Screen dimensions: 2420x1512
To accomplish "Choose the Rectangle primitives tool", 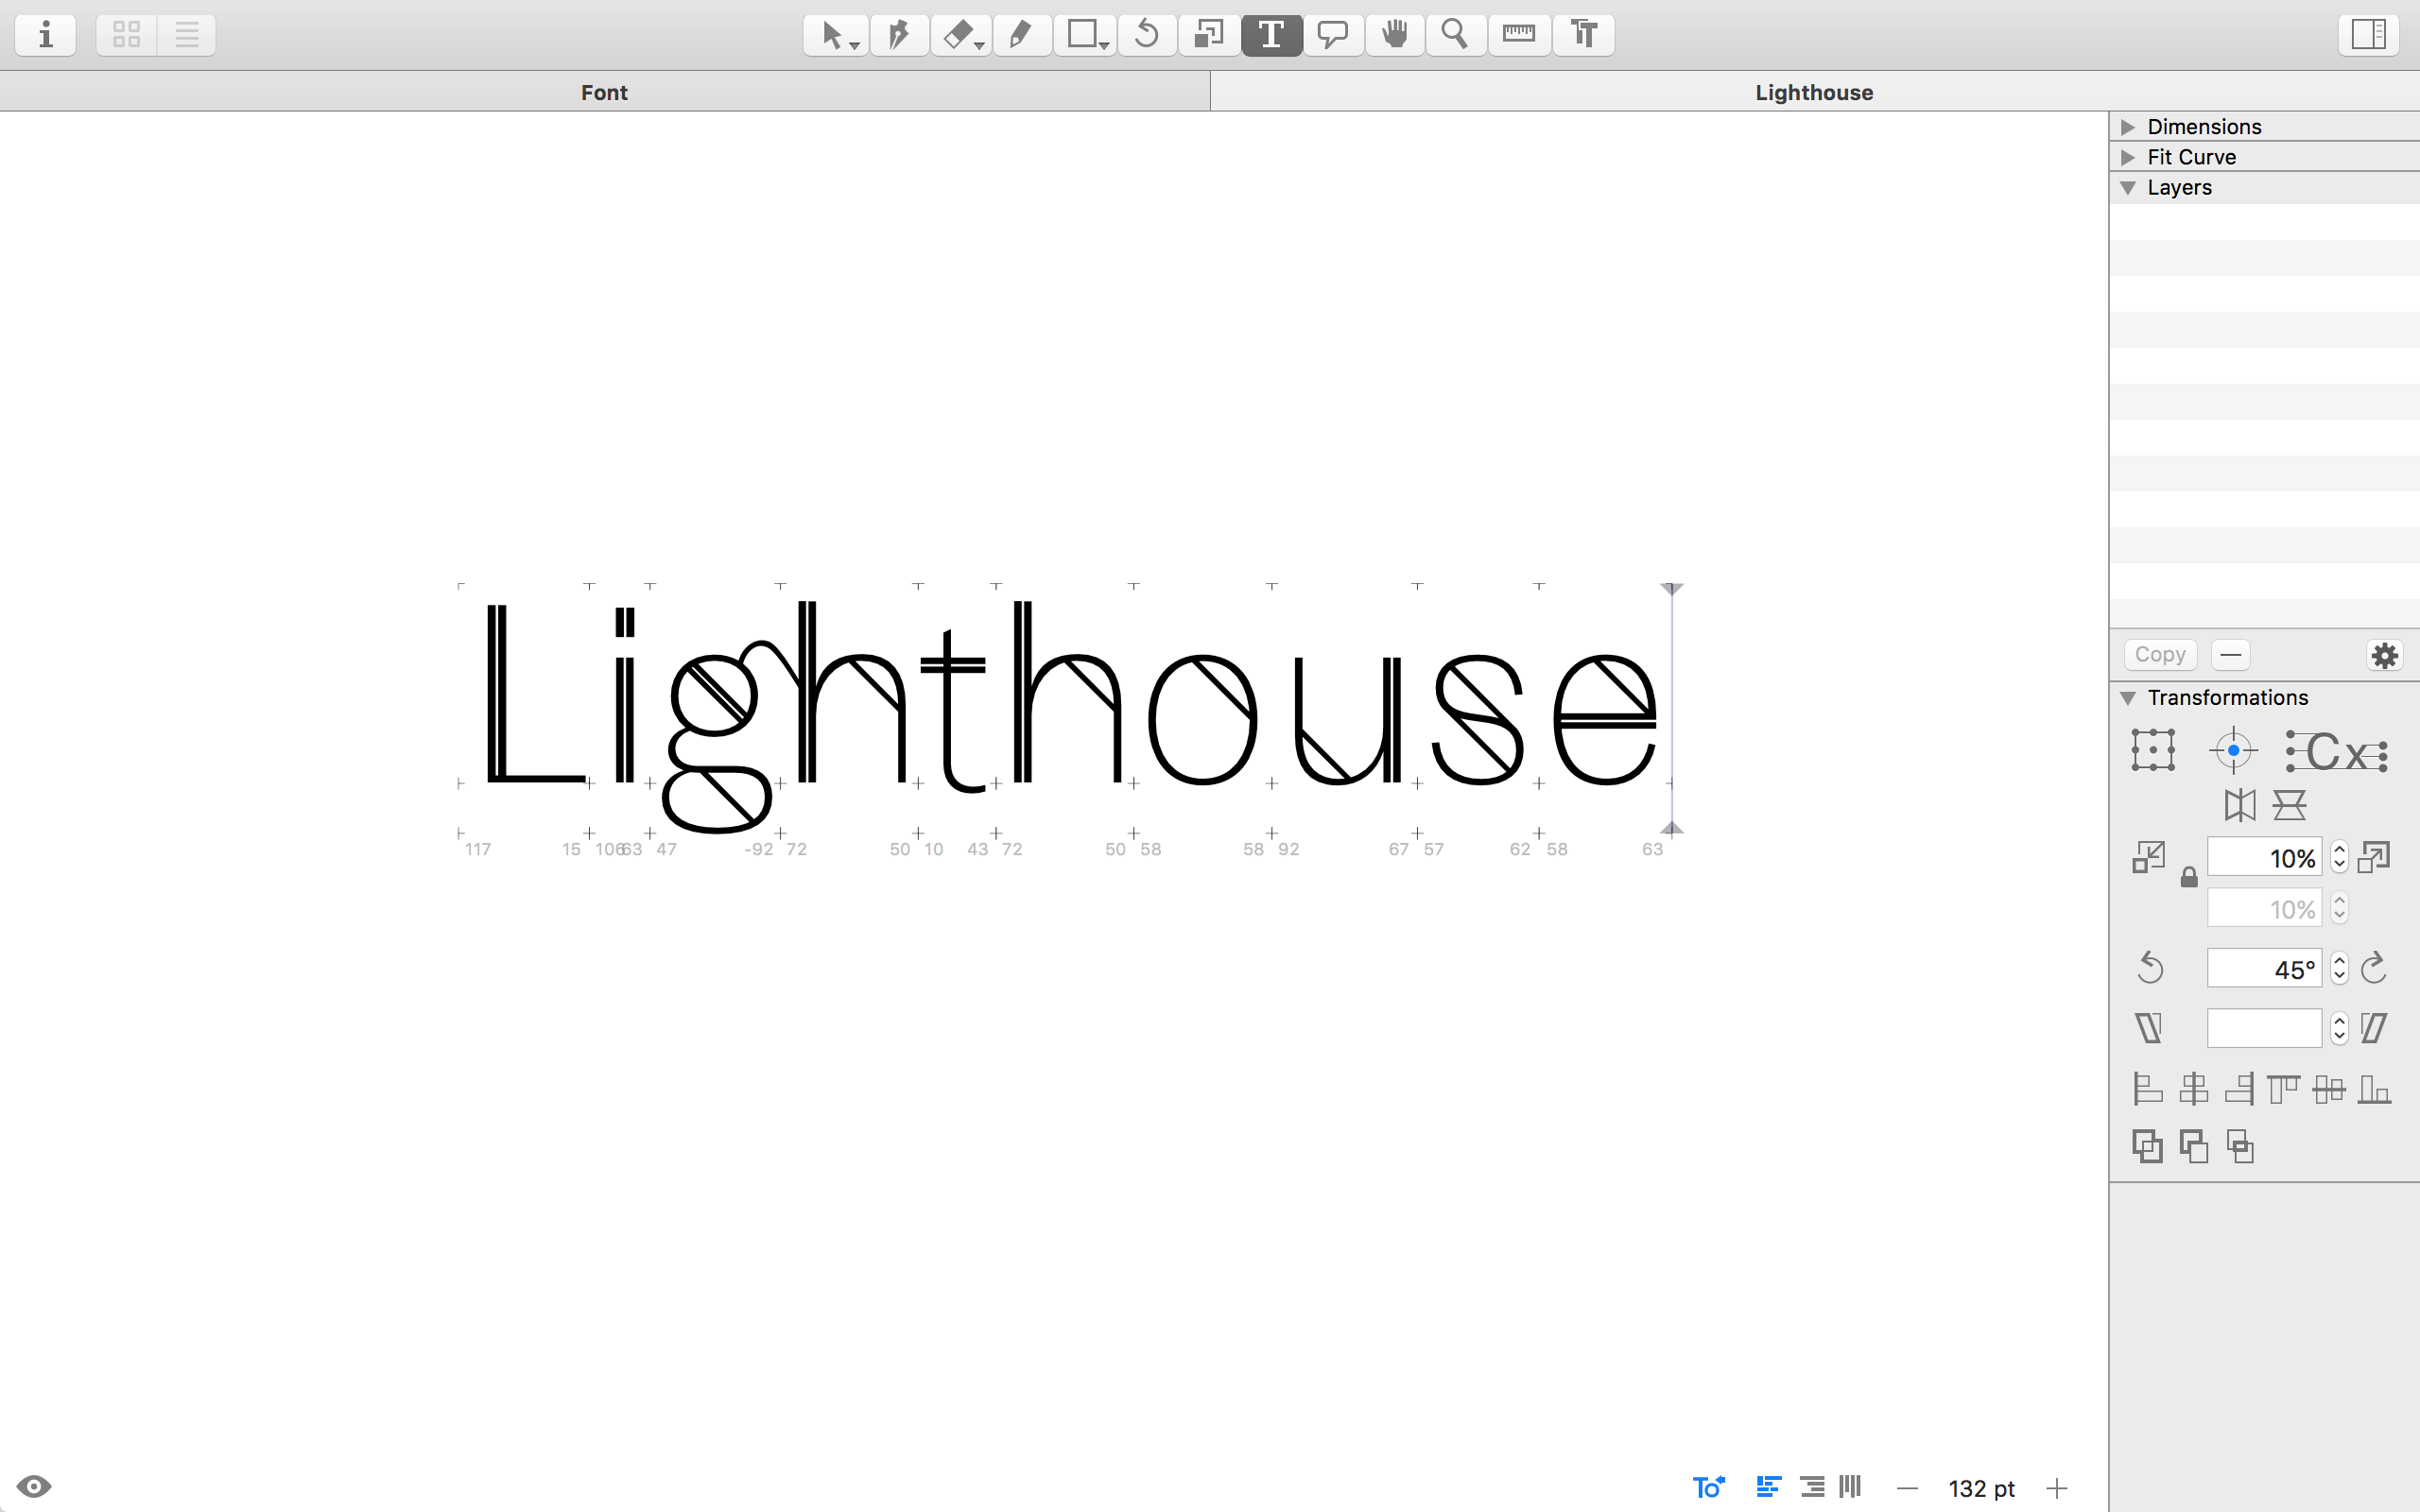I will (x=1085, y=35).
